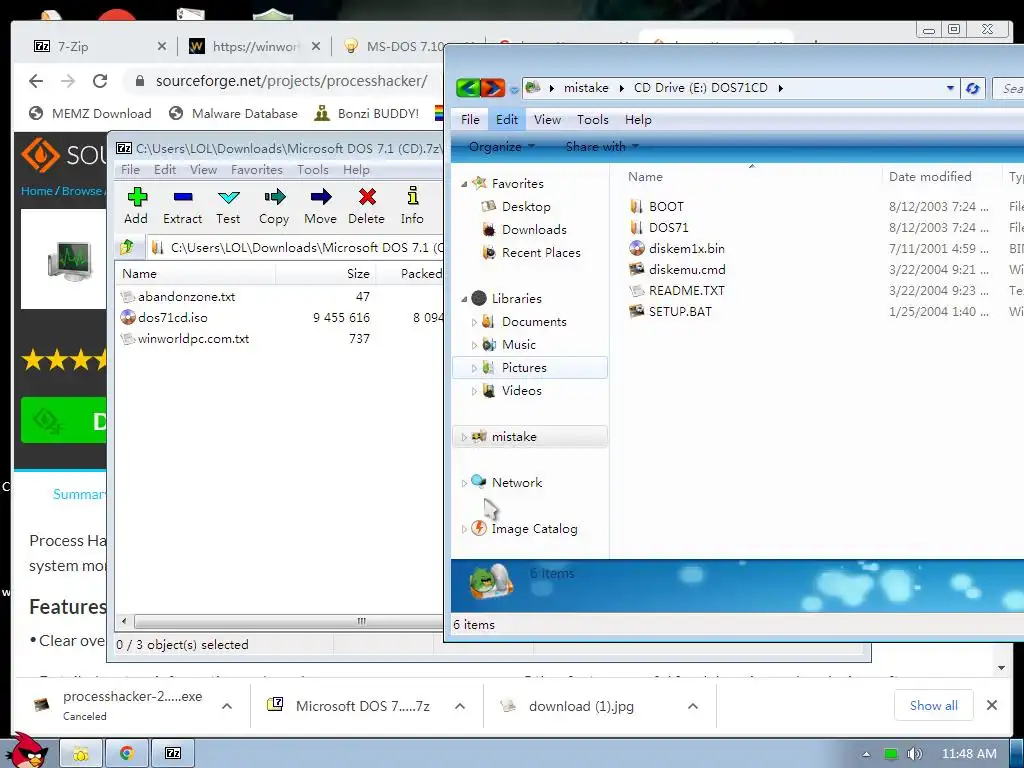Click the Chrome icon on the taskbar

[x=127, y=754]
